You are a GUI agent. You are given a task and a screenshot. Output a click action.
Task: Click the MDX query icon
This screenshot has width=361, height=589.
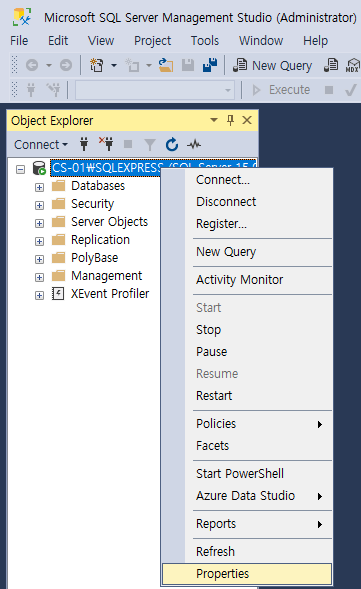click(x=353, y=65)
